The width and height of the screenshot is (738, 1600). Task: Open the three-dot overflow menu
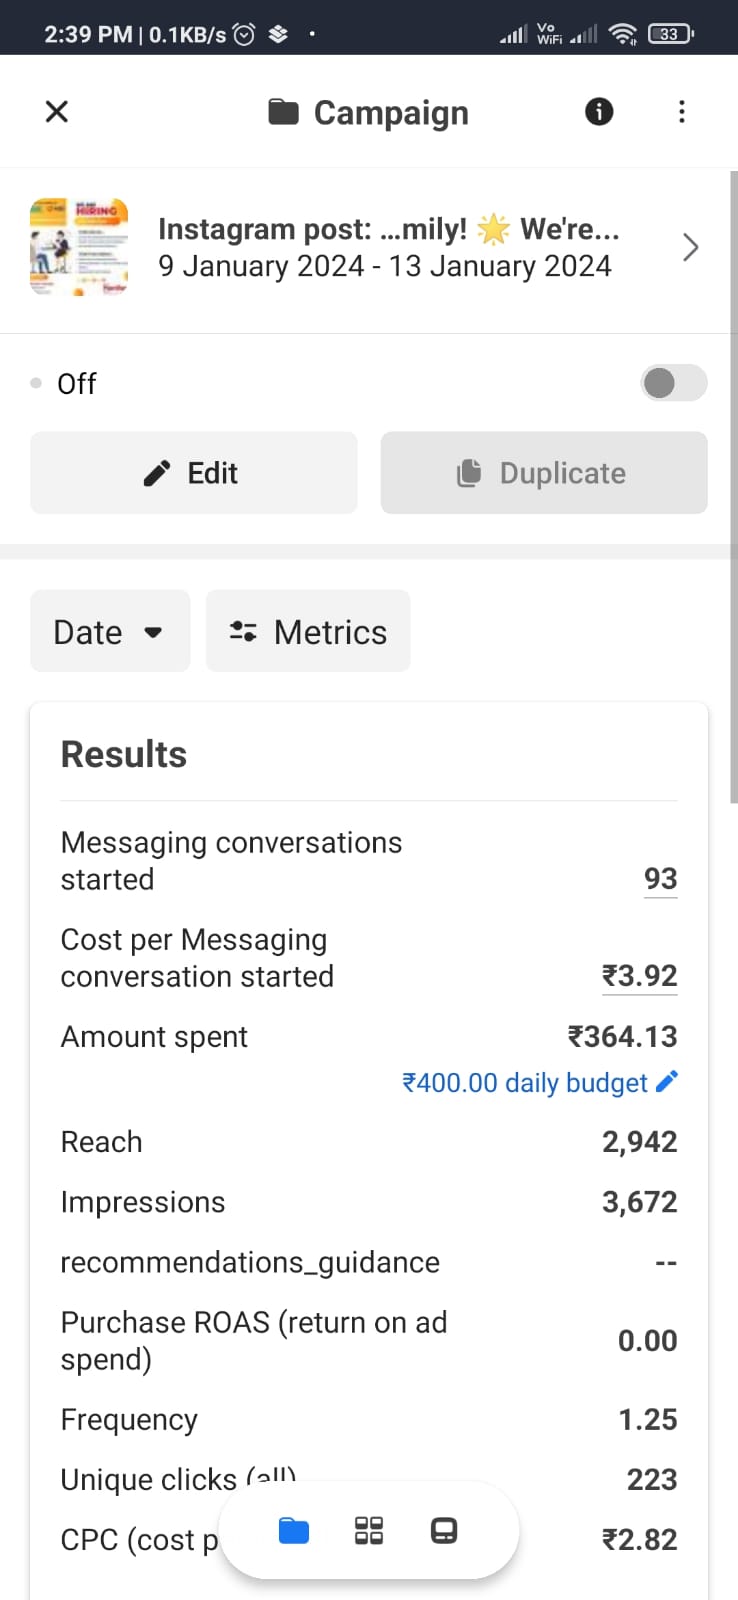click(682, 111)
